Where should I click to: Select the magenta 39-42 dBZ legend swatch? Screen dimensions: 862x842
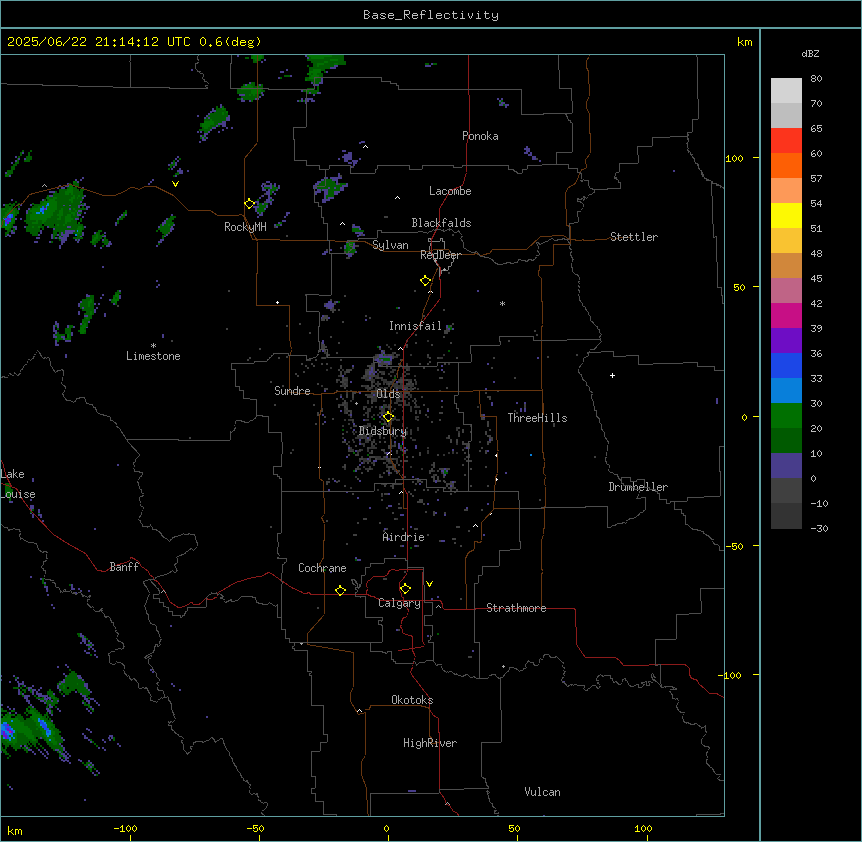point(786,315)
